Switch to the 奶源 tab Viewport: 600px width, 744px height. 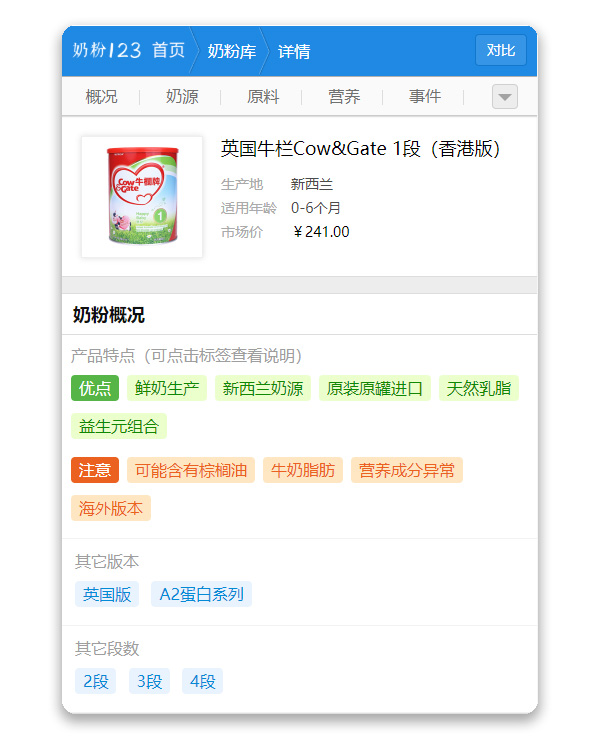click(x=182, y=97)
